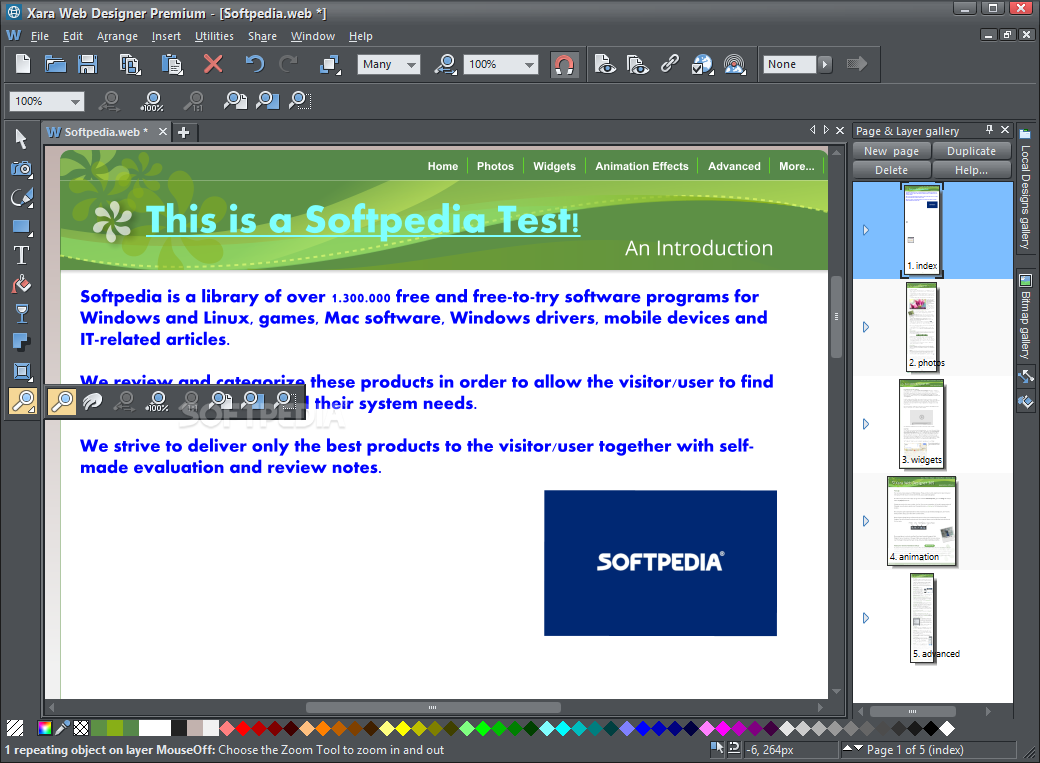The image size is (1040, 763).
Task: Switch to the Softpedia.web document tab
Action: click(106, 132)
